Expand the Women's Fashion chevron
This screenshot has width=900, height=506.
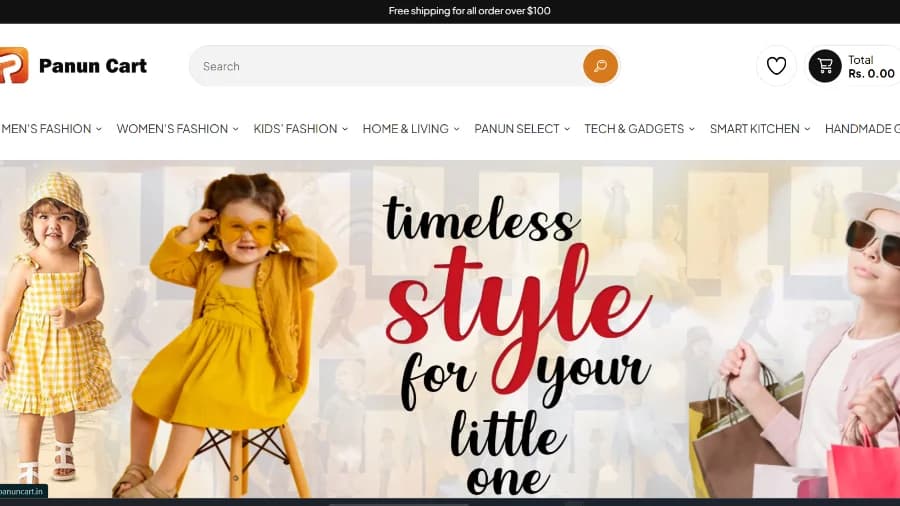click(235, 129)
